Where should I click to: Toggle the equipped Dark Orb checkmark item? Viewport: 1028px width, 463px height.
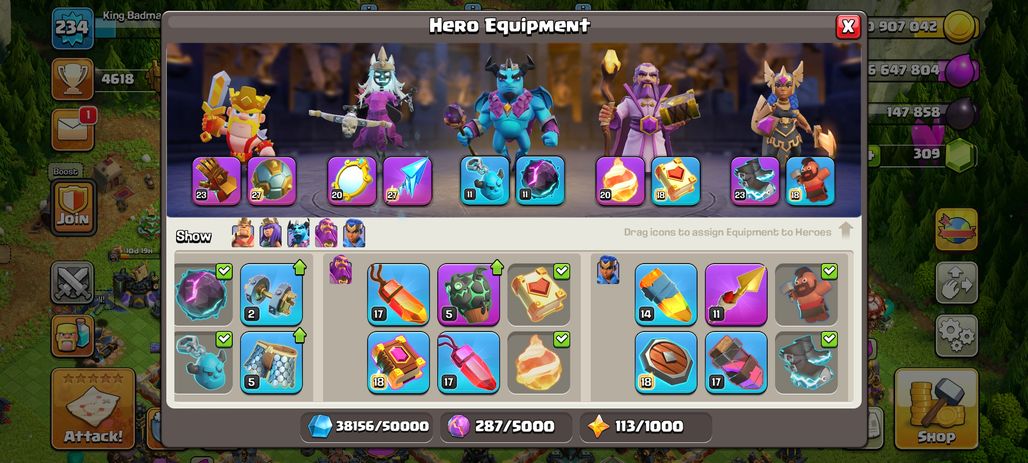(x=203, y=294)
